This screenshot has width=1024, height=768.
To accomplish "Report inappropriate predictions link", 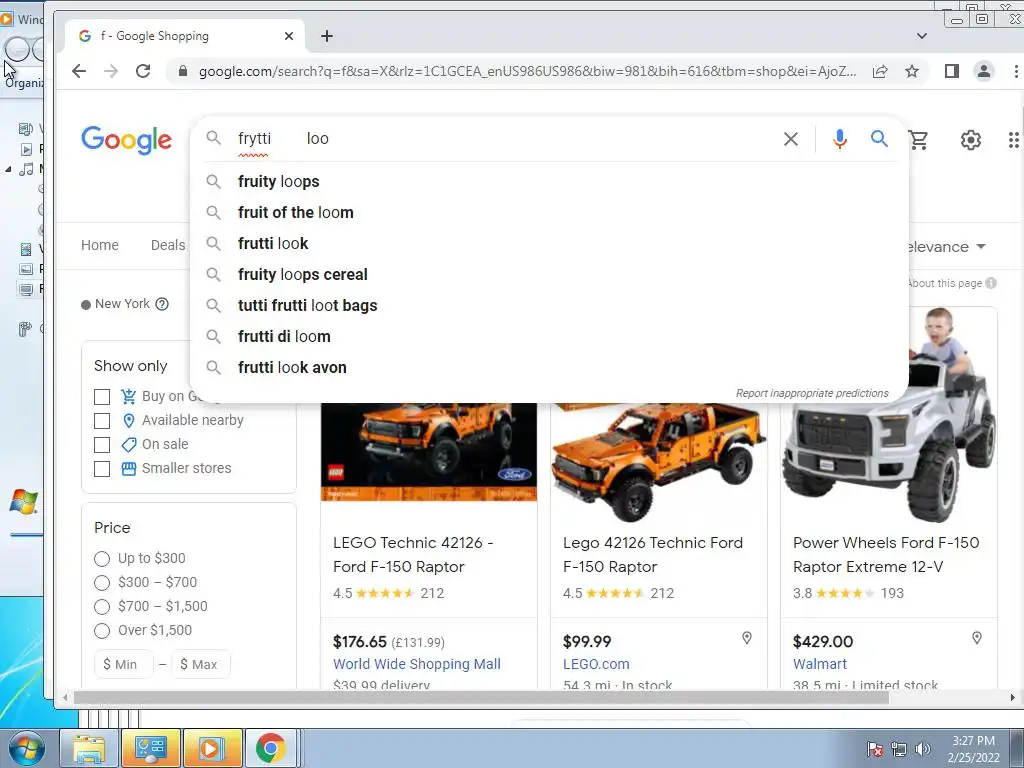I will point(812,393).
